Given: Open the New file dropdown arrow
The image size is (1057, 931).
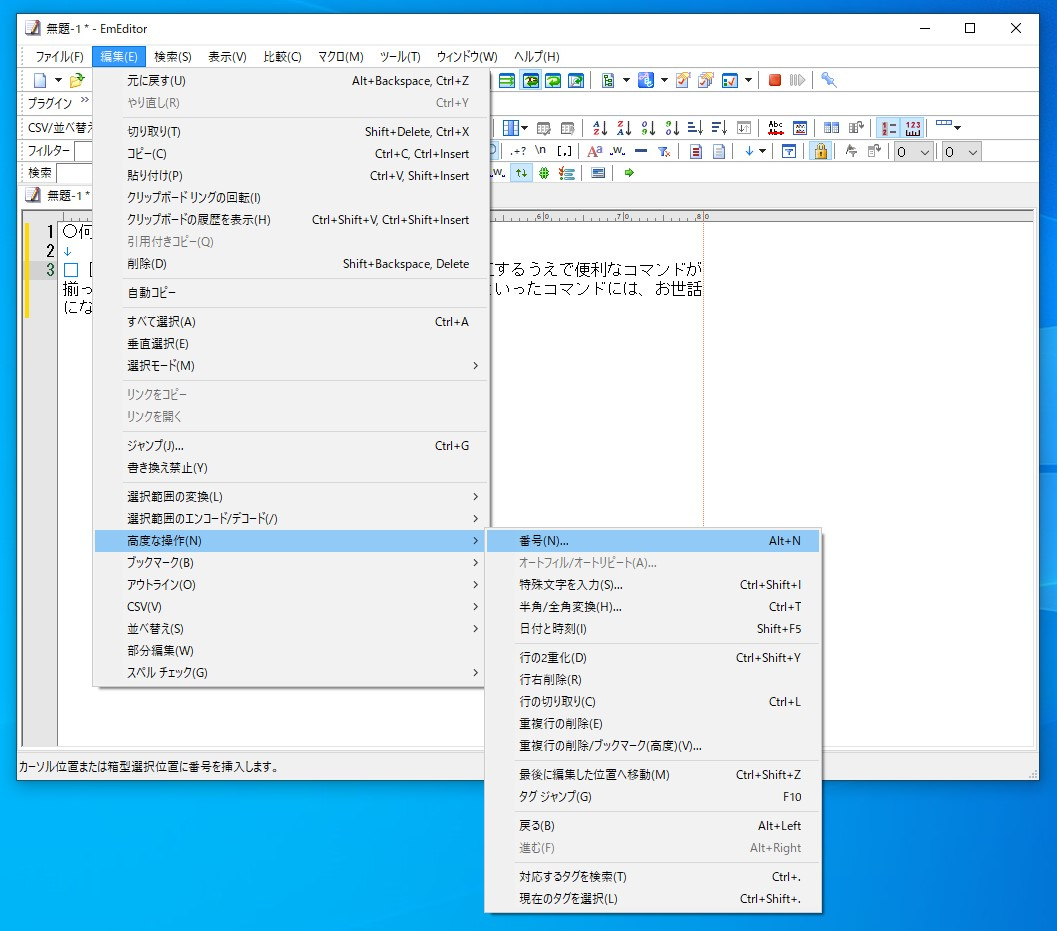Looking at the screenshot, I should (x=58, y=80).
